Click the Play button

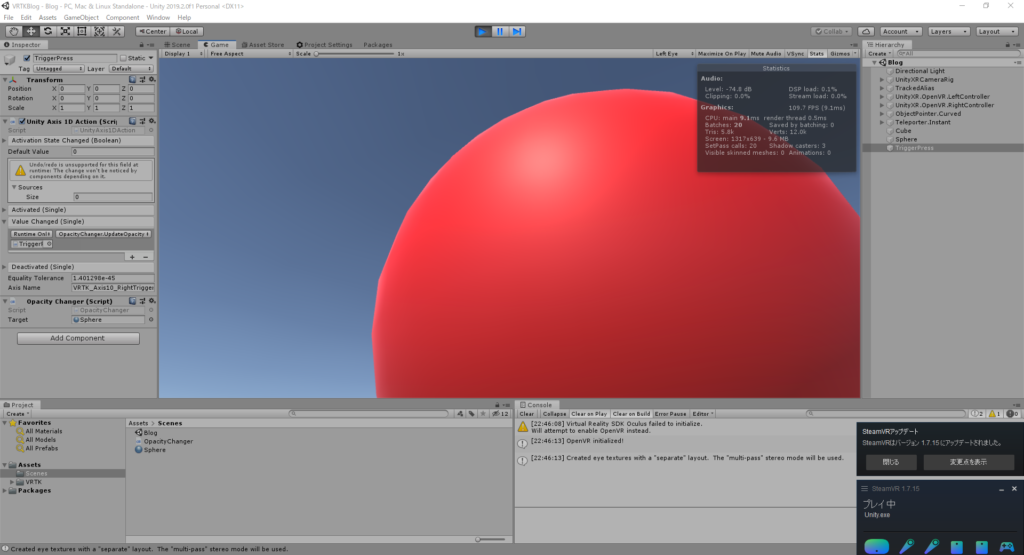[x=483, y=31]
